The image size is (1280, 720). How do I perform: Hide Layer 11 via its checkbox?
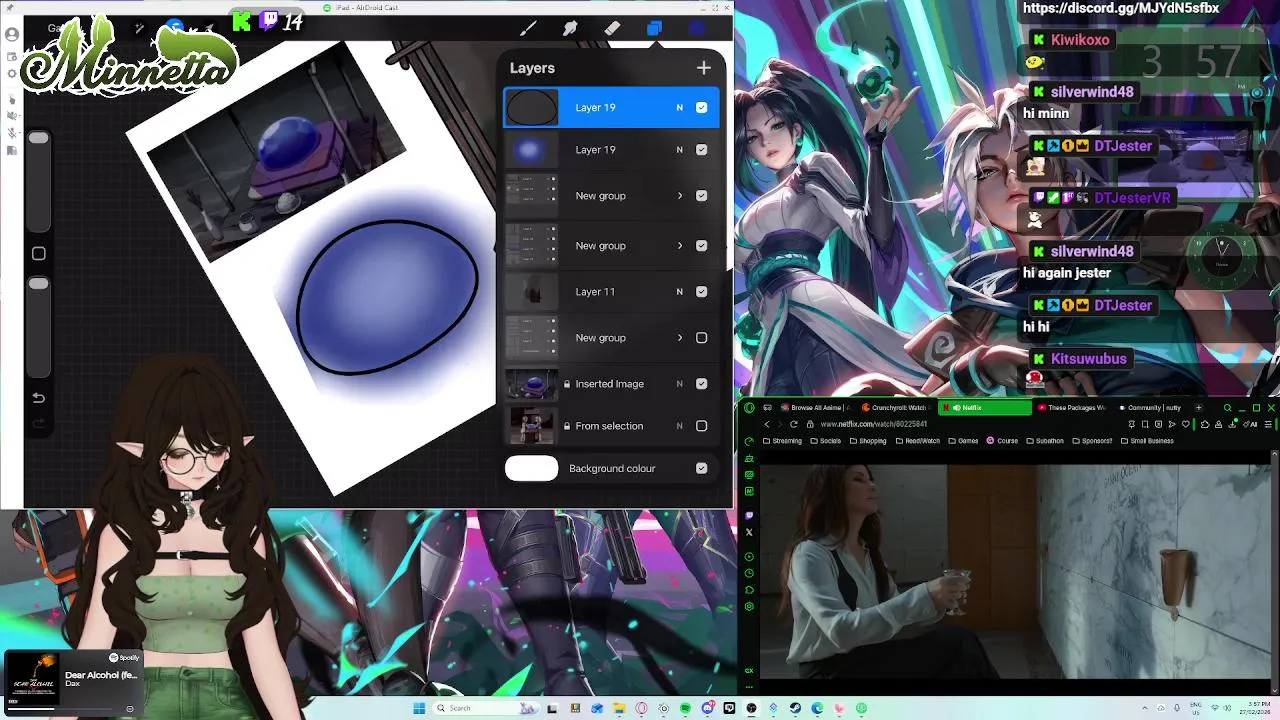click(701, 292)
